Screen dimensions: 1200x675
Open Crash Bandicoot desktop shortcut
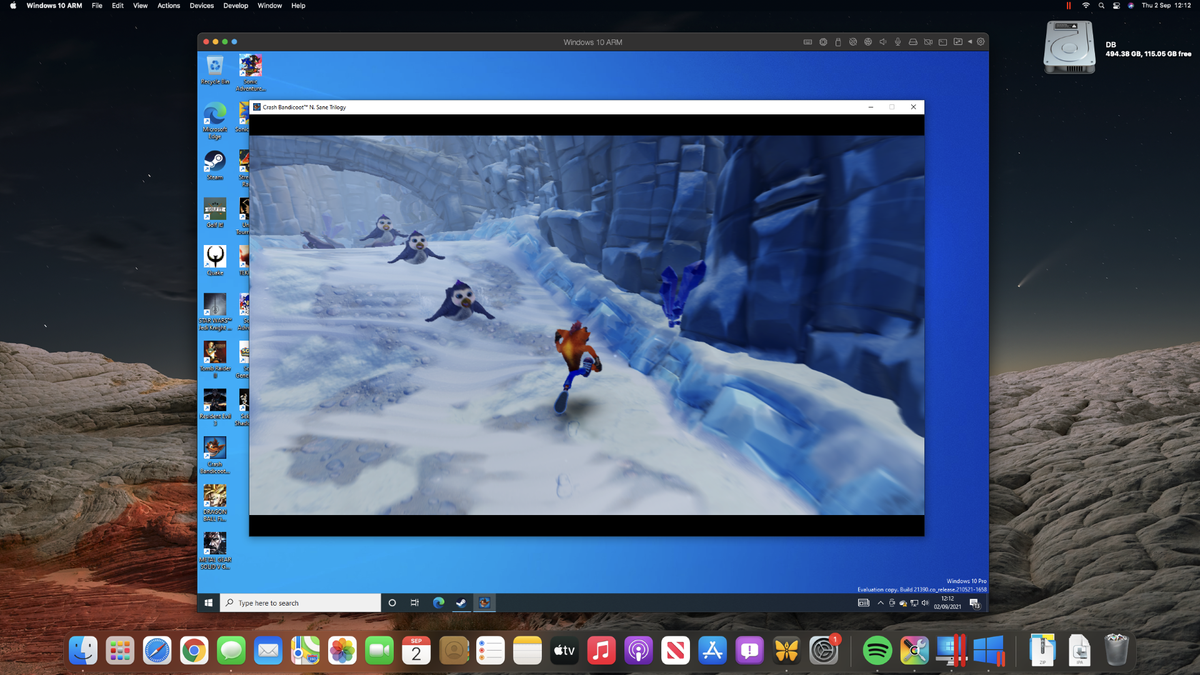[x=215, y=455]
